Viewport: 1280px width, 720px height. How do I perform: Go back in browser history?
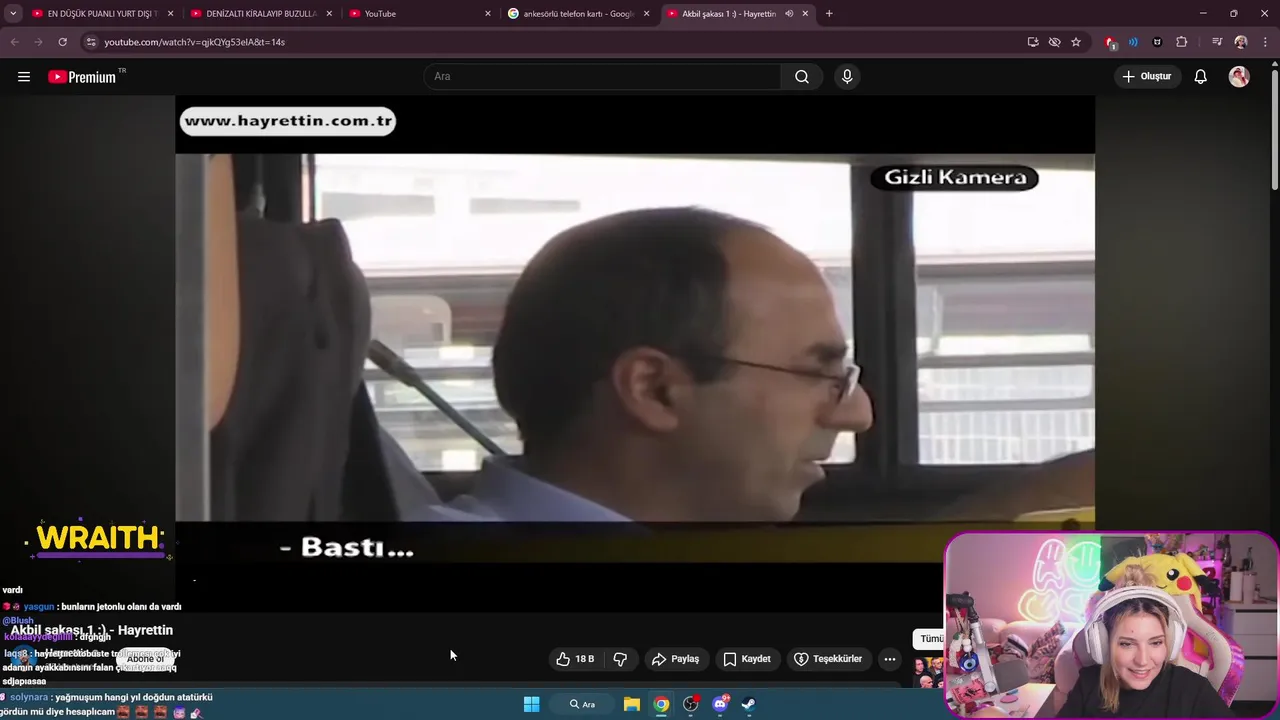point(14,42)
